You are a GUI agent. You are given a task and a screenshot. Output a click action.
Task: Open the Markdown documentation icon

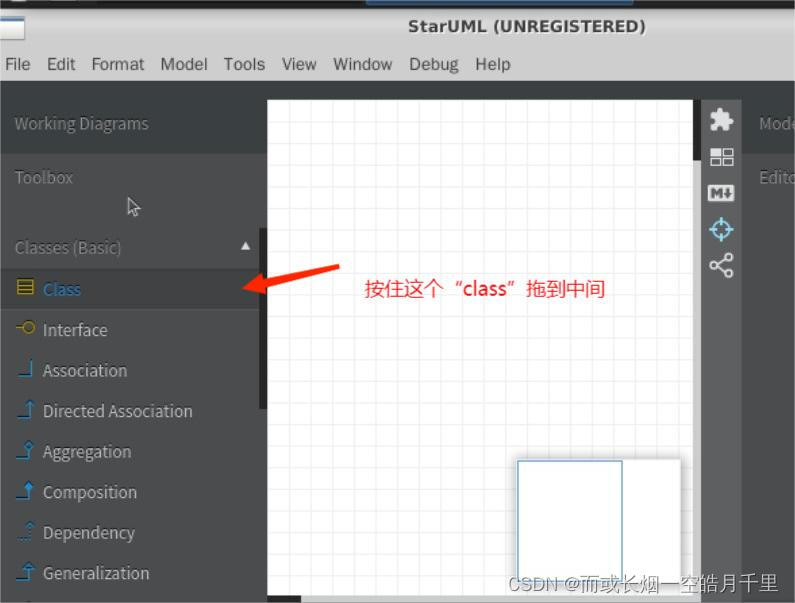coord(721,193)
